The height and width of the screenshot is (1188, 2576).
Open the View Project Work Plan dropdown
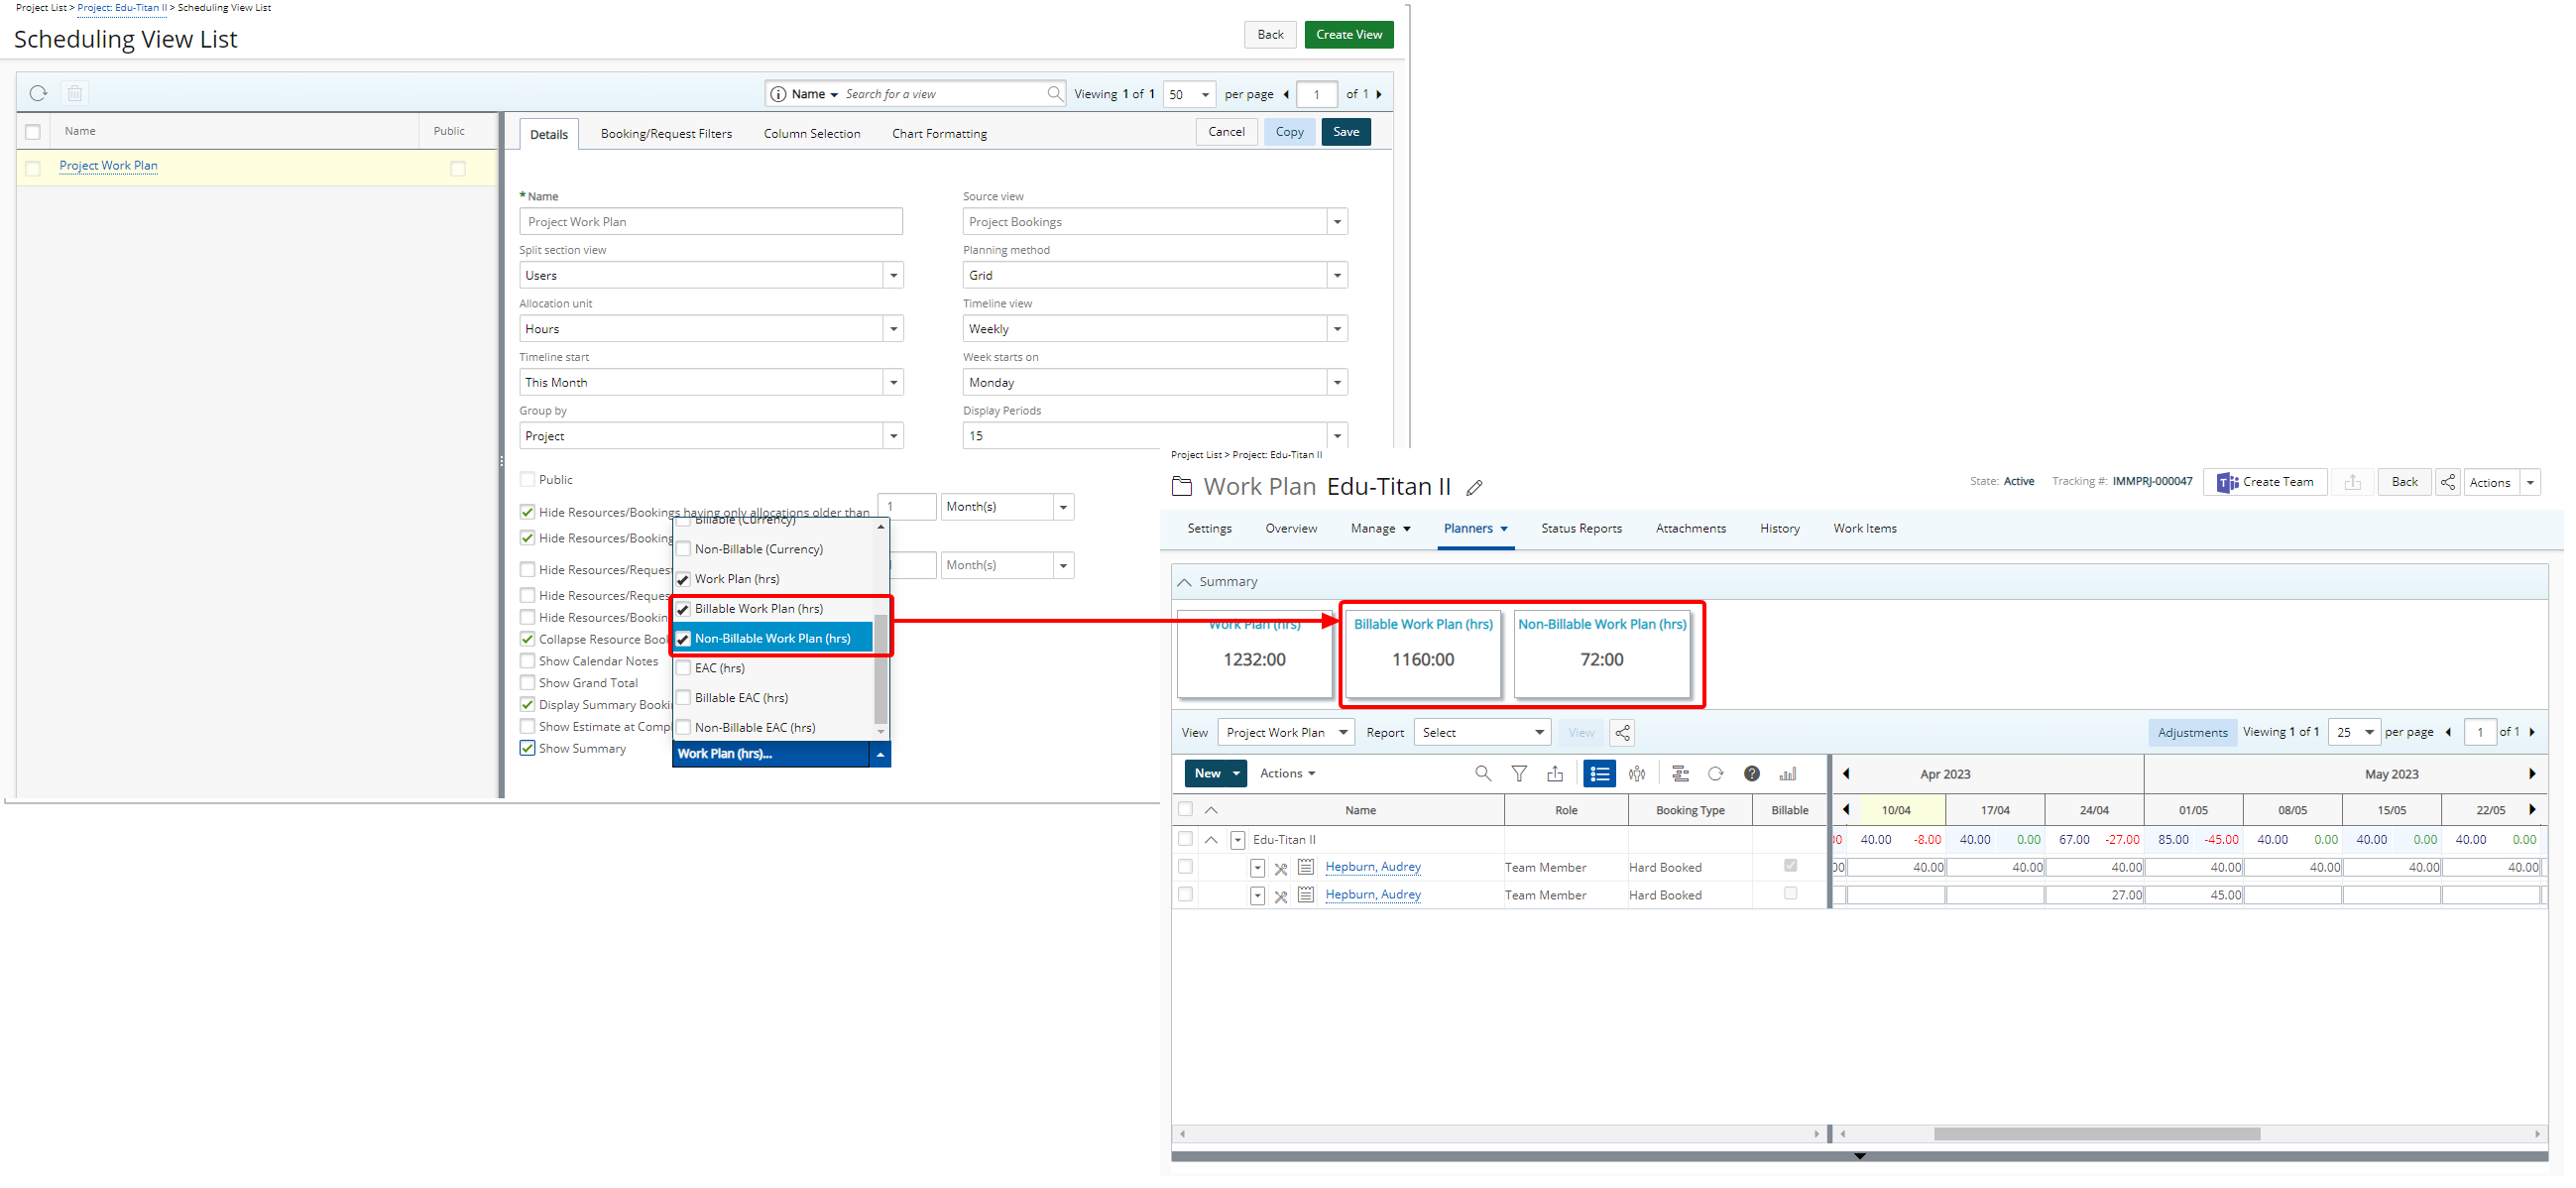tap(1286, 733)
